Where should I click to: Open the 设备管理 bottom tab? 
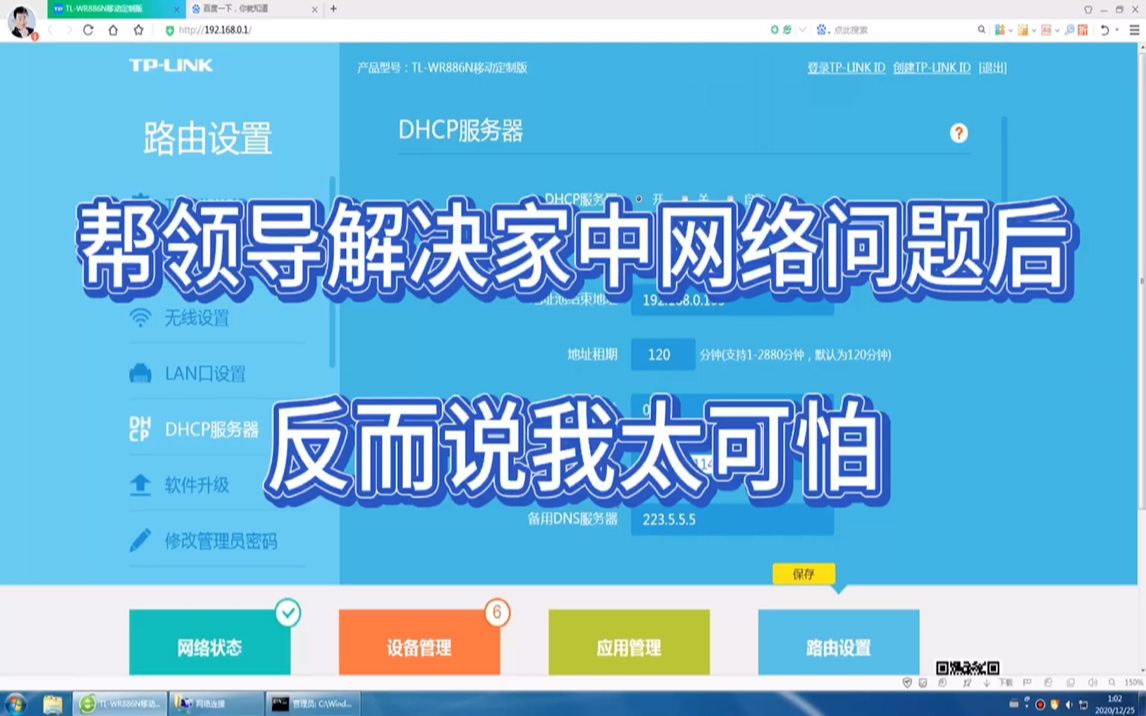(420, 643)
